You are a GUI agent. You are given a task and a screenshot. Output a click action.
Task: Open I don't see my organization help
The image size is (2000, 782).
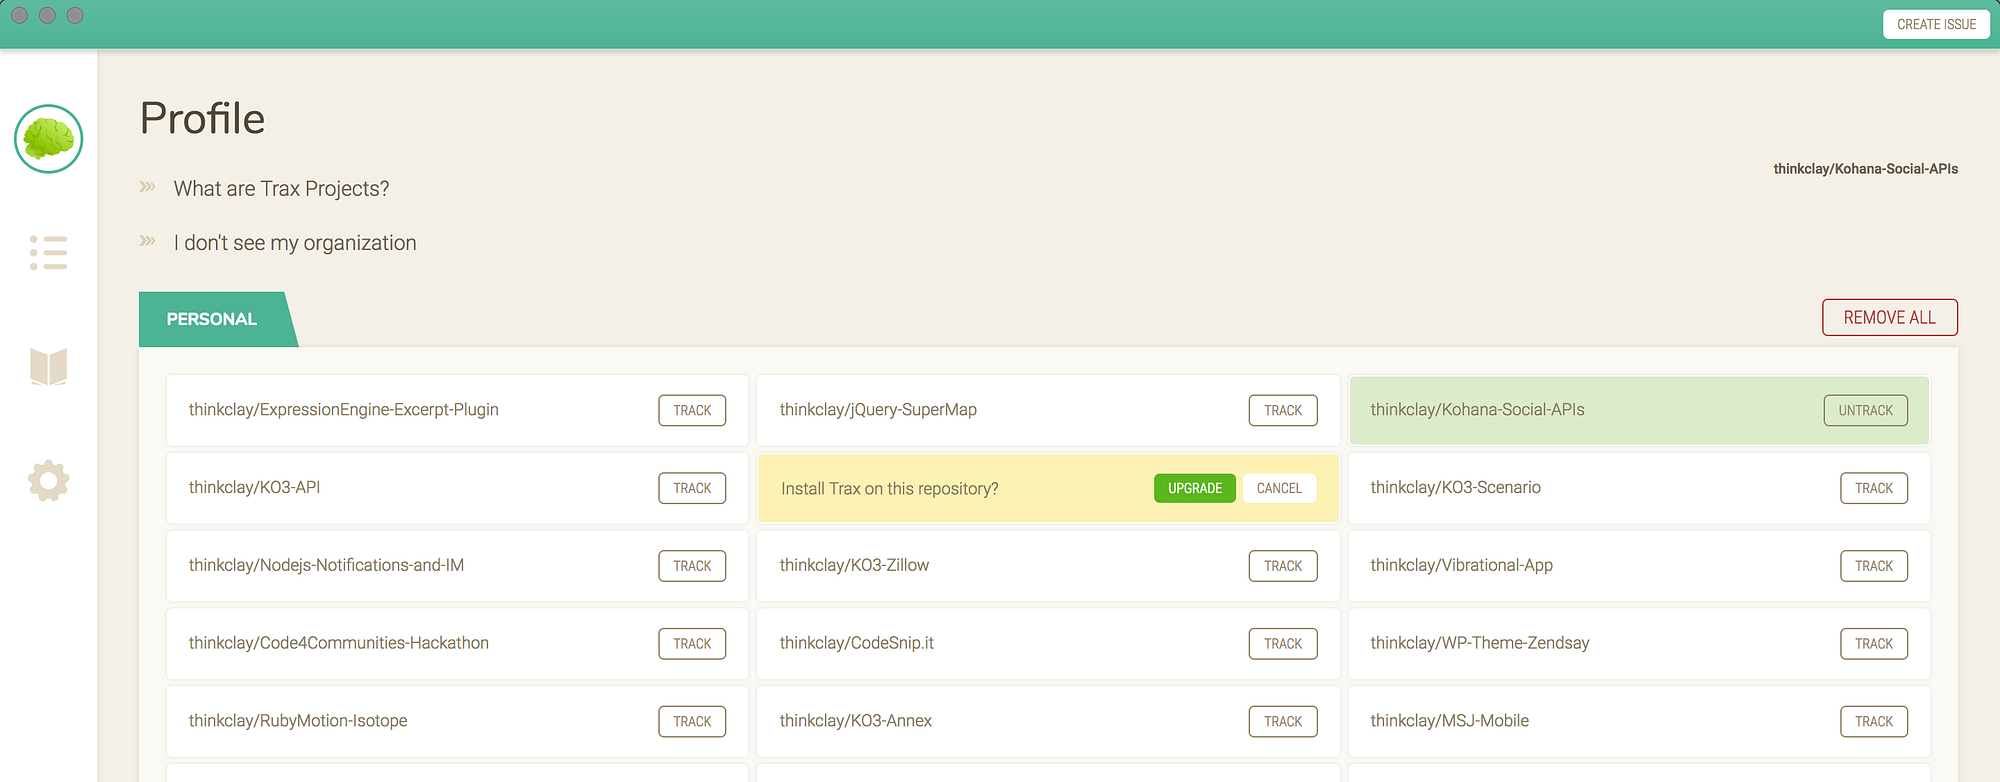[x=295, y=243]
